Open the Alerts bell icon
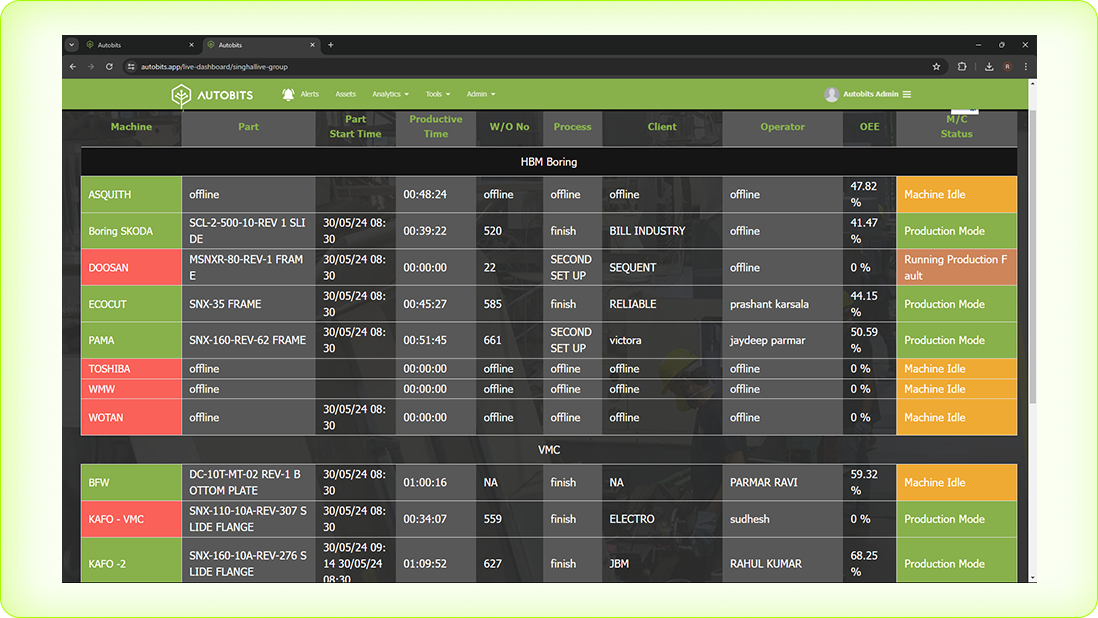The height and width of the screenshot is (618, 1098). click(288, 94)
